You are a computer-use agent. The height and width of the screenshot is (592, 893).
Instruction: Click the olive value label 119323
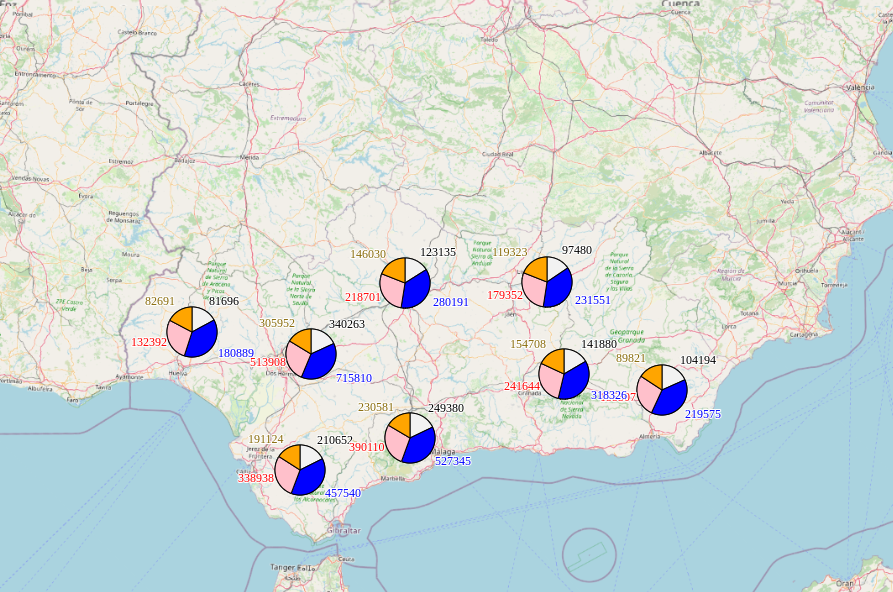pos(510,252)
